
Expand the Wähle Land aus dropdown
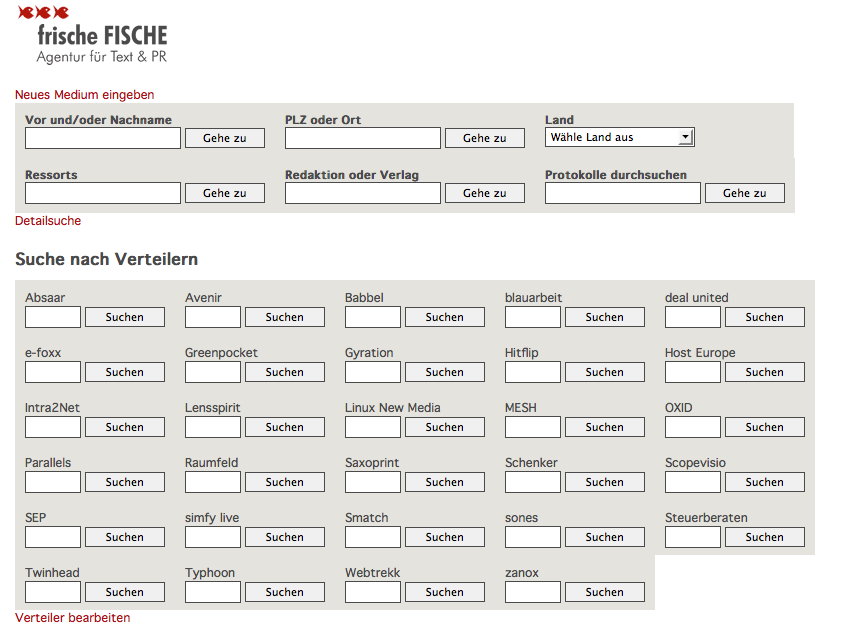(x=619, y=137)
